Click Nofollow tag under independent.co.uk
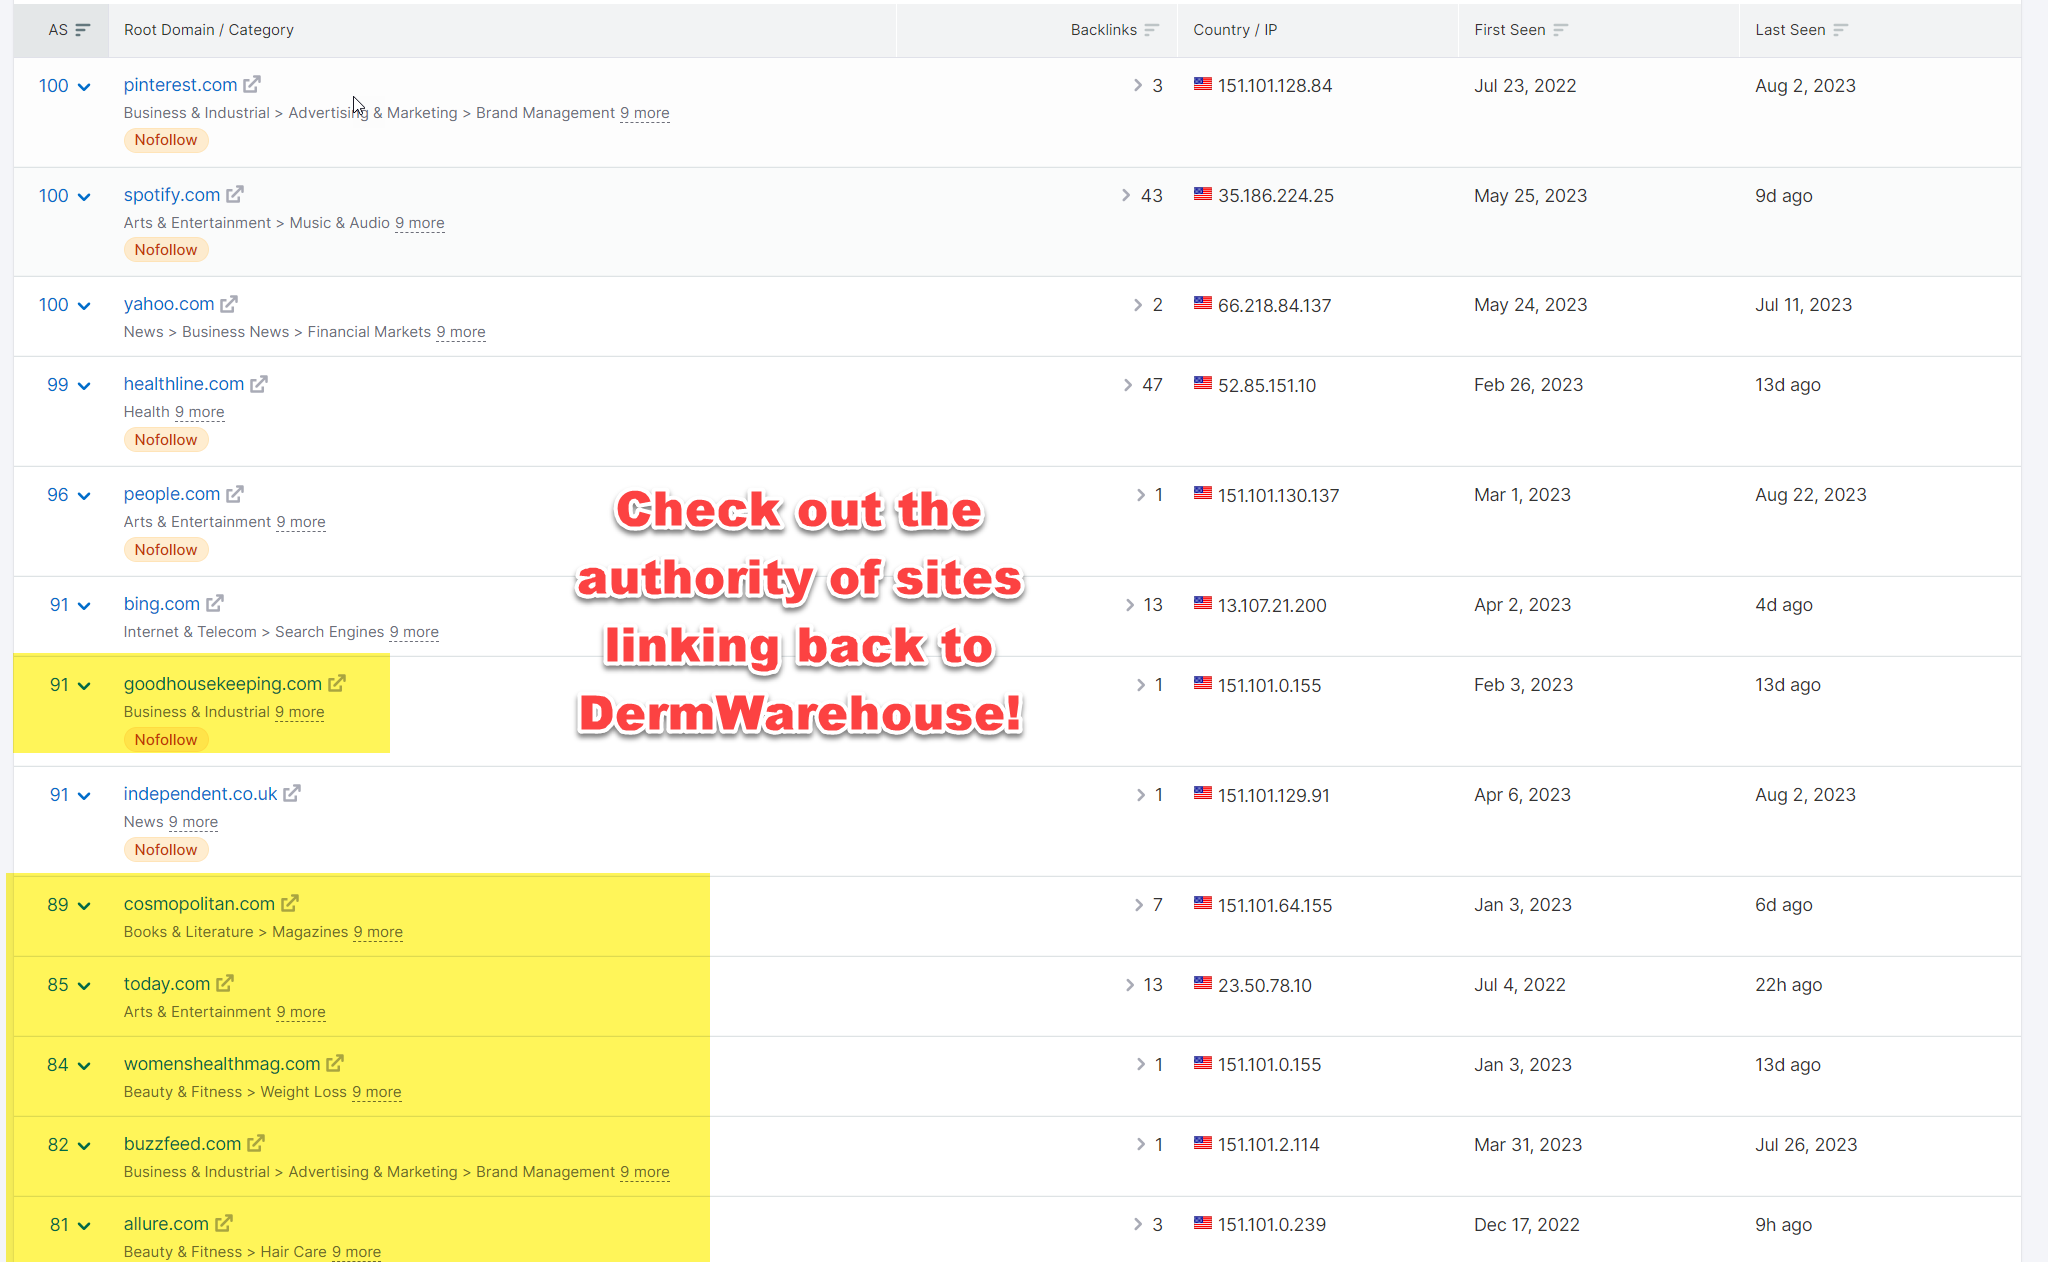Image resolution: width=2048 pixels, height=1262 pixels. coord(166,850)
